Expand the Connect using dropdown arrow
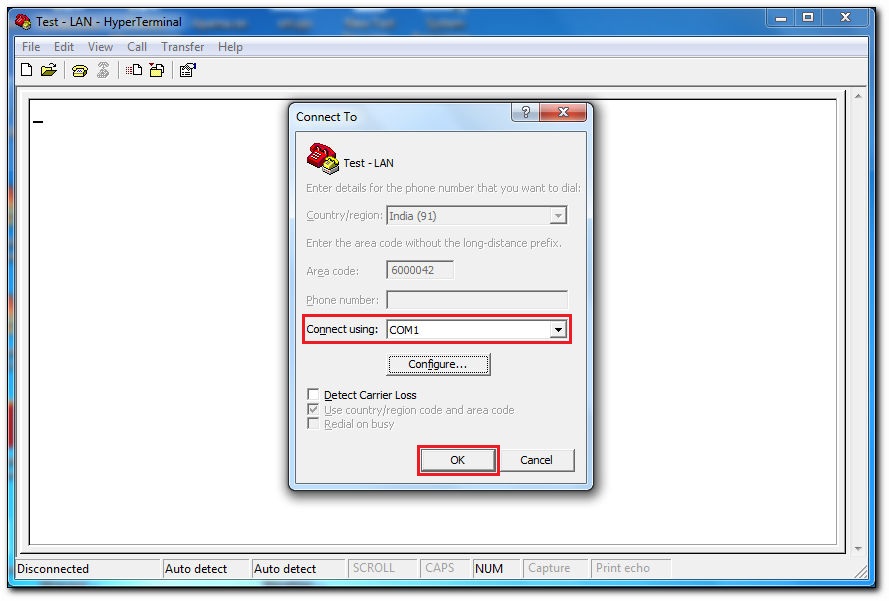The height and width of the screenshot is (601, 889). pyautogui.click(x=558, y=329)
